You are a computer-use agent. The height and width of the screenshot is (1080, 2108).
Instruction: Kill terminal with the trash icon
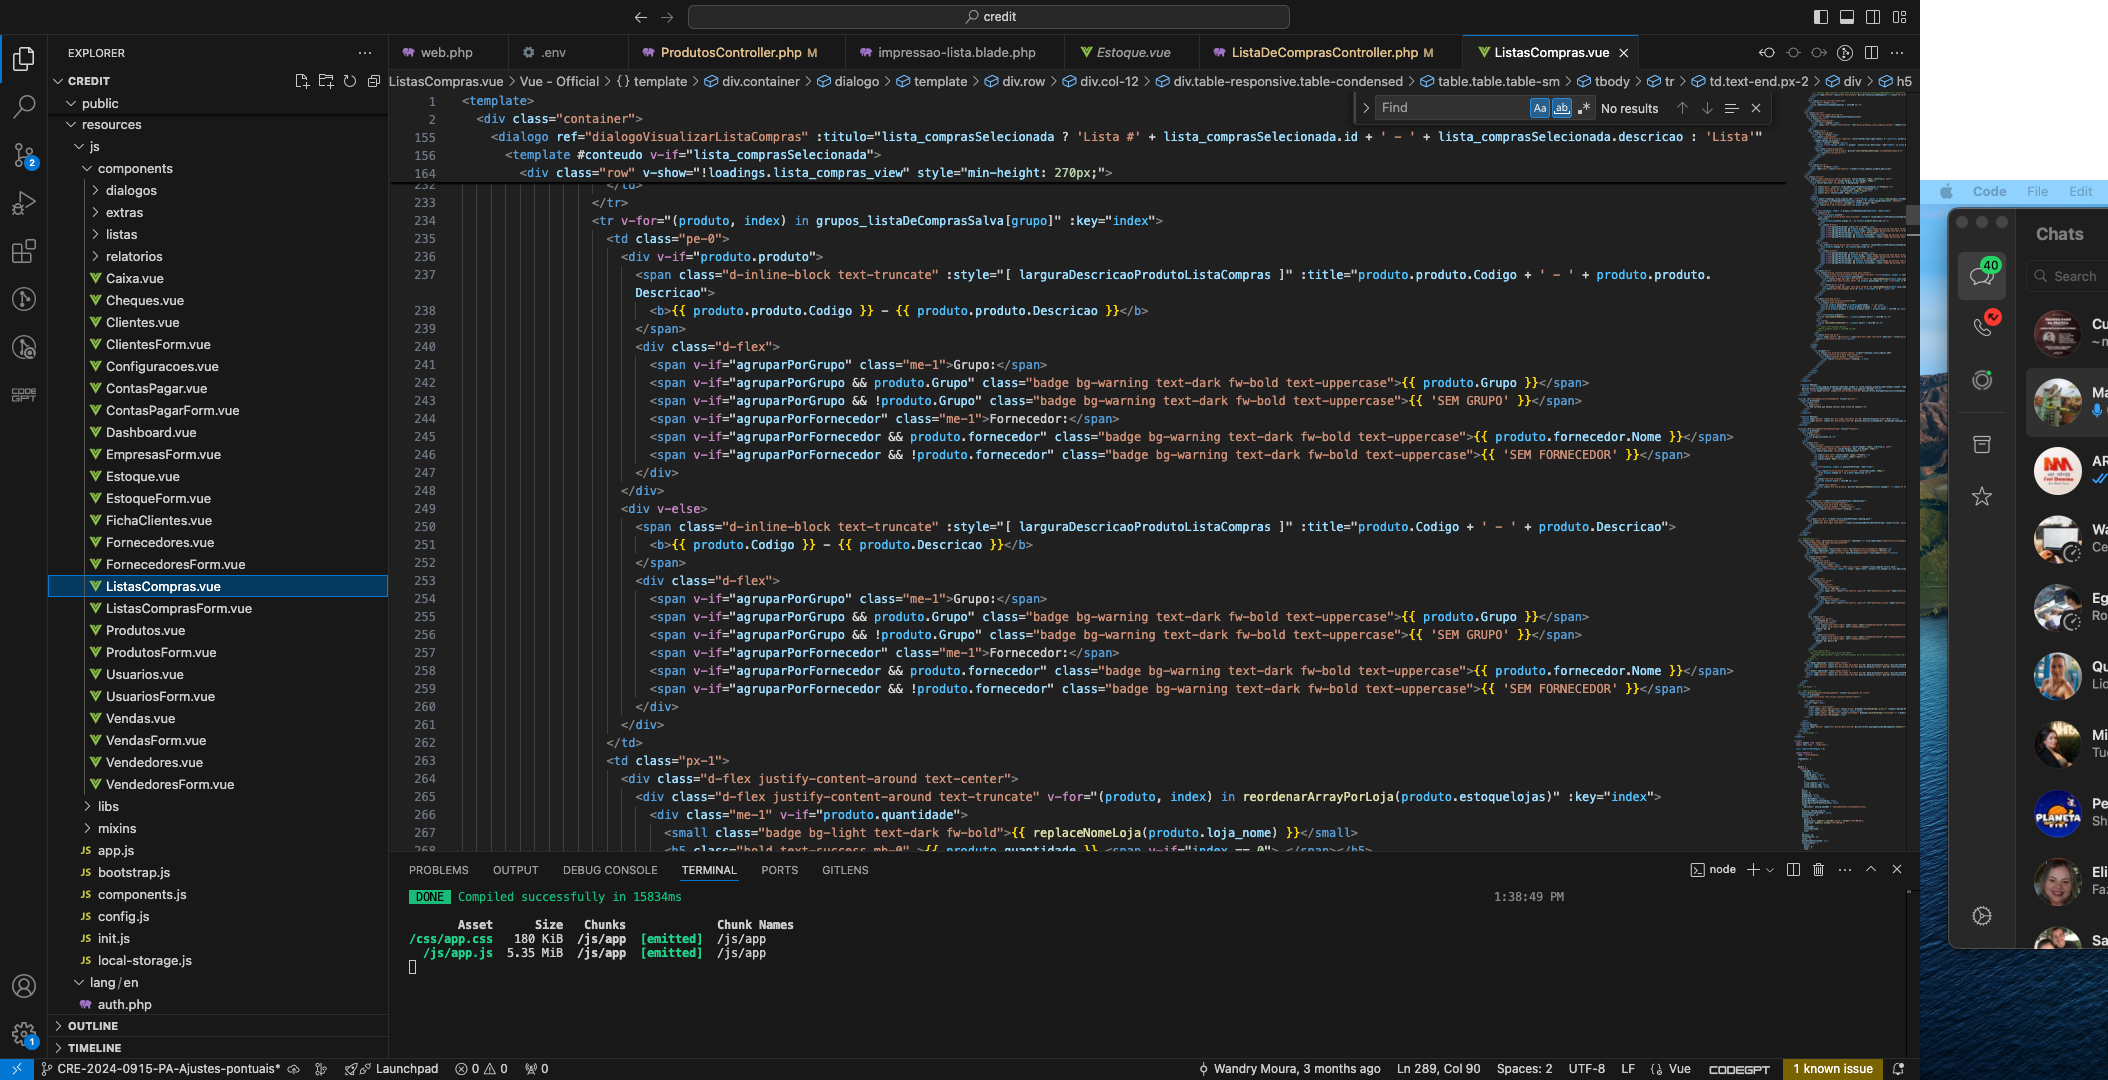point(1818,870)
